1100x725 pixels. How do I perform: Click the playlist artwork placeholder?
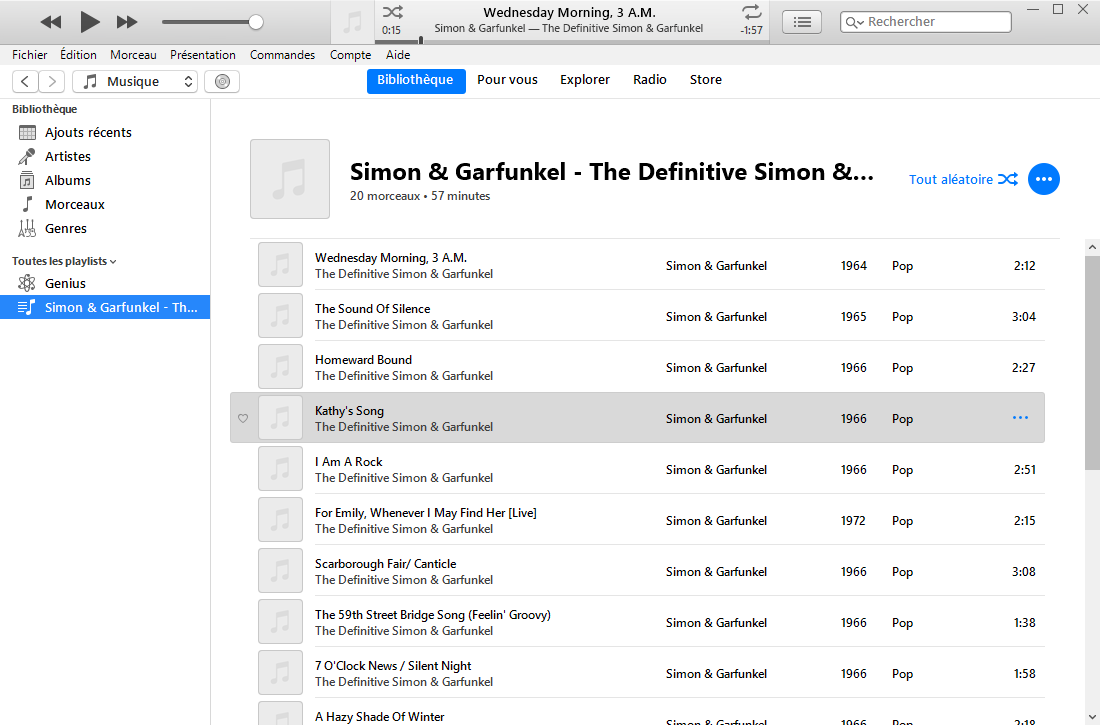290,179
